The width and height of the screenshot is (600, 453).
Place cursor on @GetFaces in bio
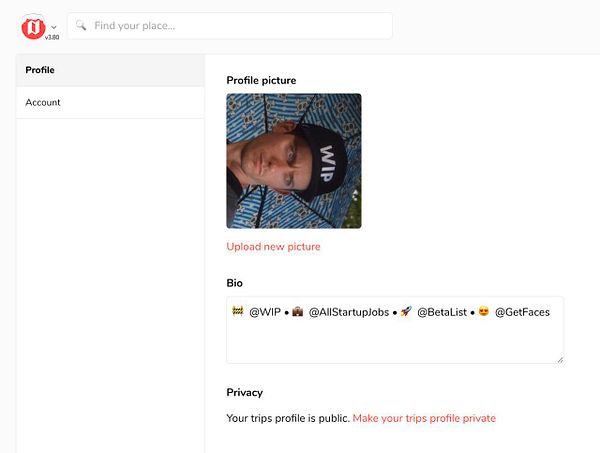click(x=522, y=312)
